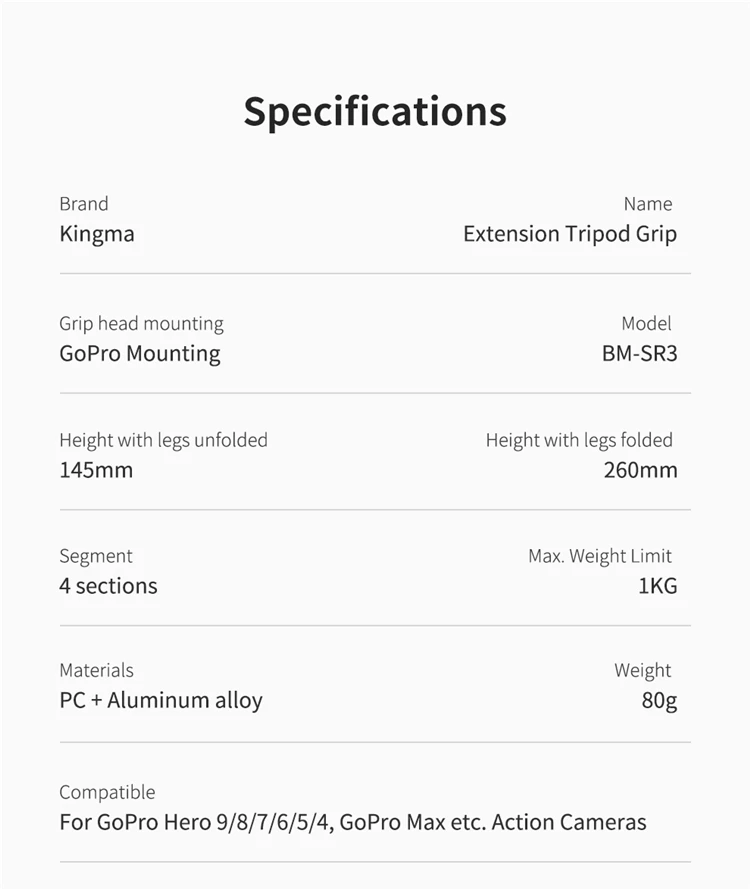Click Height with legs unfolded label
Image resolution: width=750 pixels, height=889 pixels.
tap(163, 441)
